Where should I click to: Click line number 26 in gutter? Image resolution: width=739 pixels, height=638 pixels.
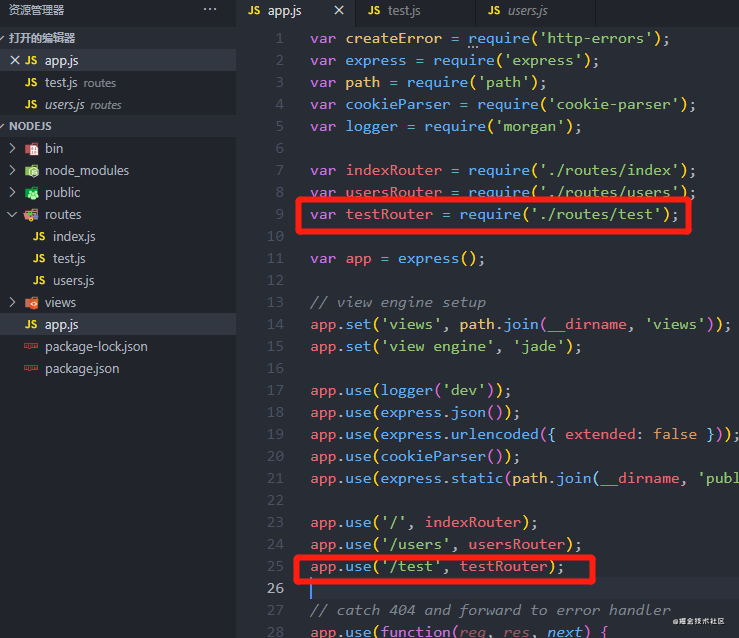[276, 588]
